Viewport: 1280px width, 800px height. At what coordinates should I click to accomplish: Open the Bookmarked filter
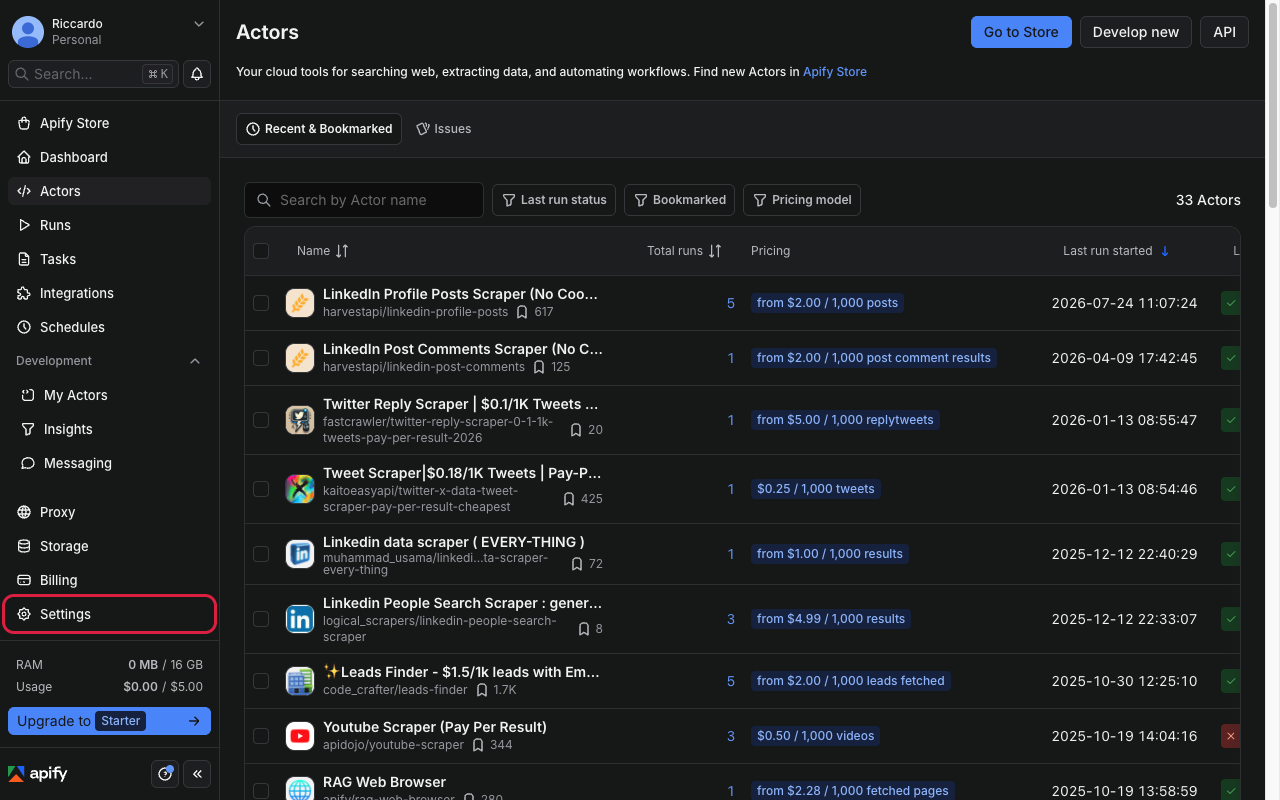pos(680,200)
